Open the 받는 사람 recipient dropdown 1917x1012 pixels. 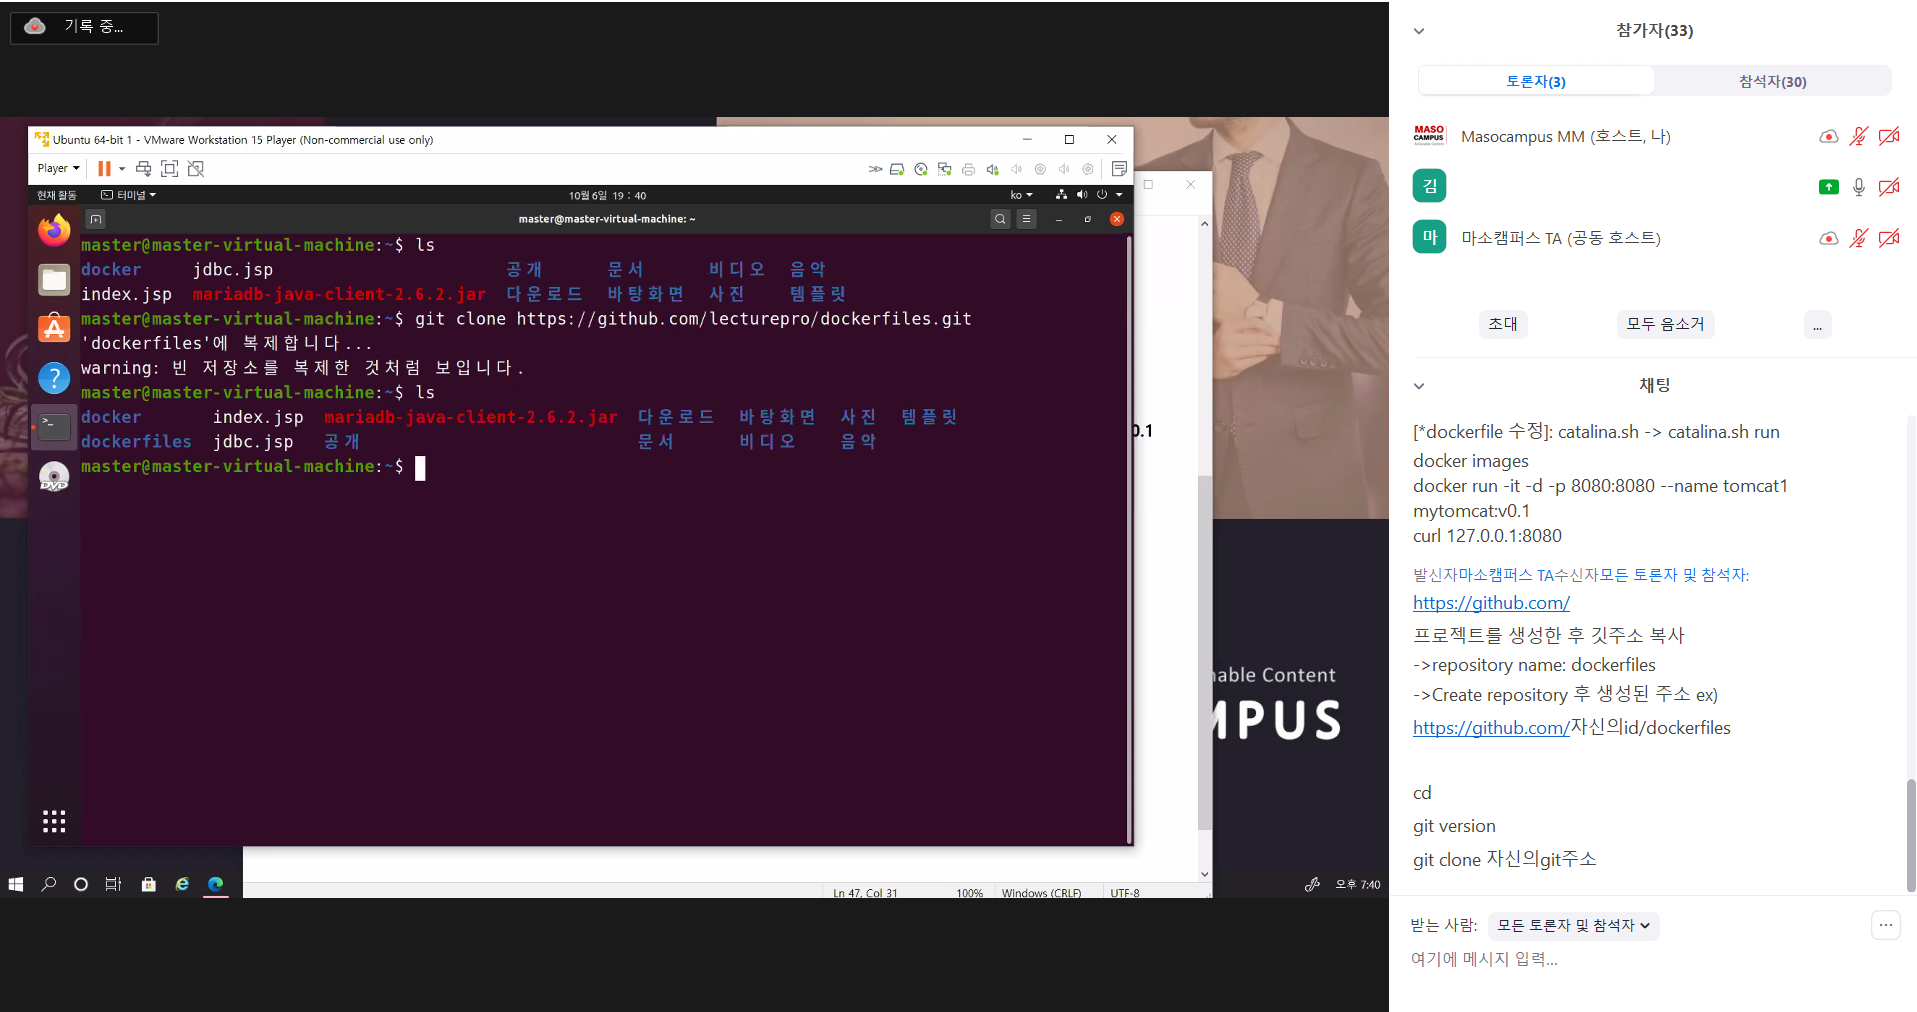click(1573, 926)
